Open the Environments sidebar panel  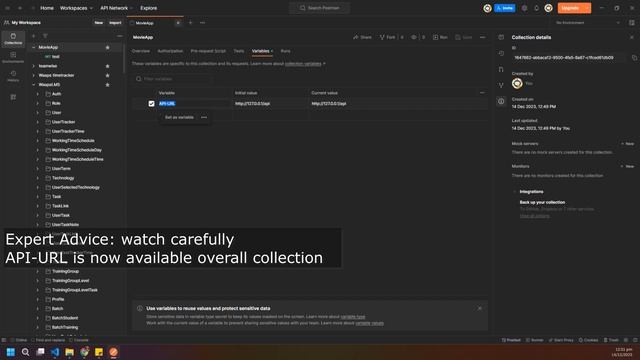click(13, 58)
